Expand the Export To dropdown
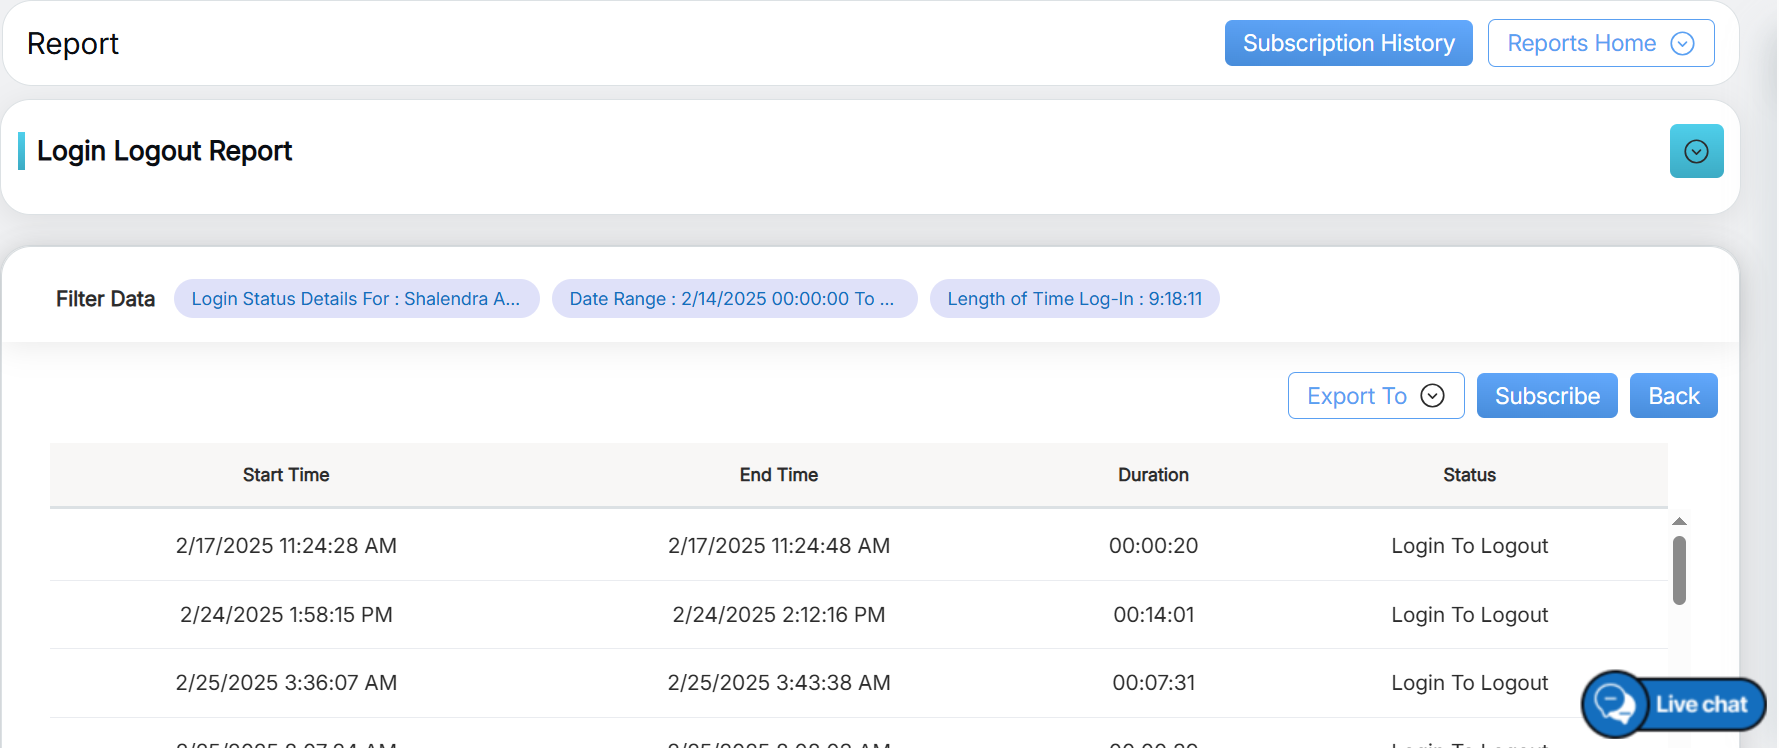 tap(1375, 396)
